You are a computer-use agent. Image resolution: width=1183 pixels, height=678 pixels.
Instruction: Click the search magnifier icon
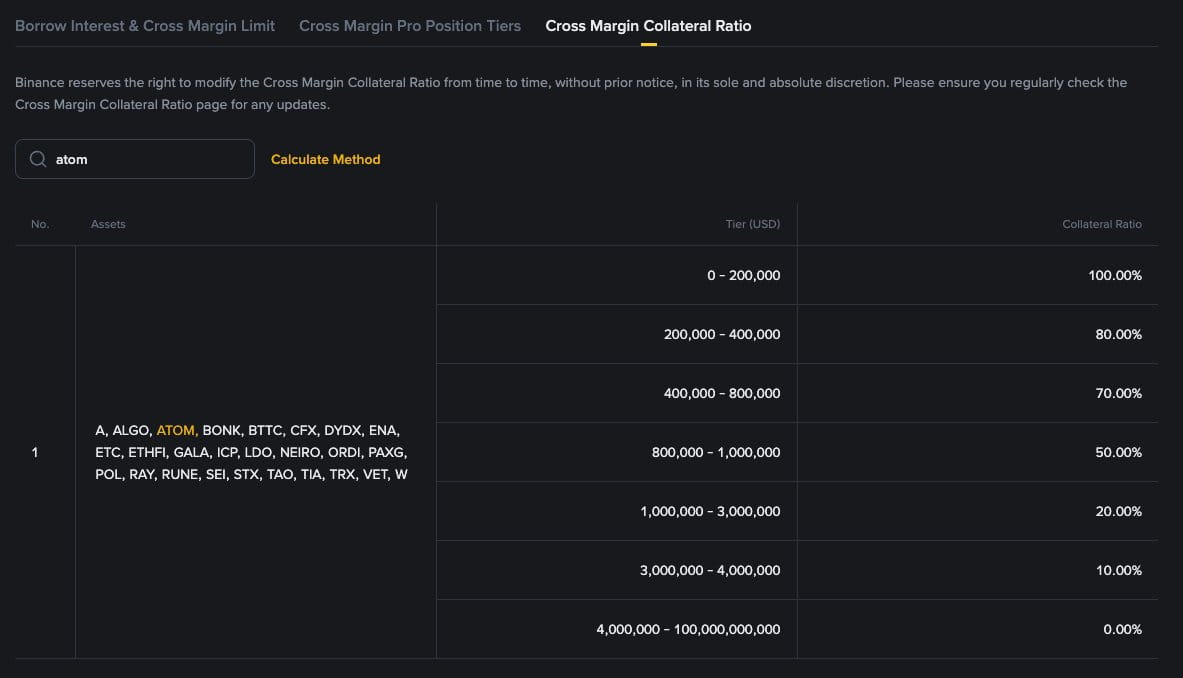[38, 159]
